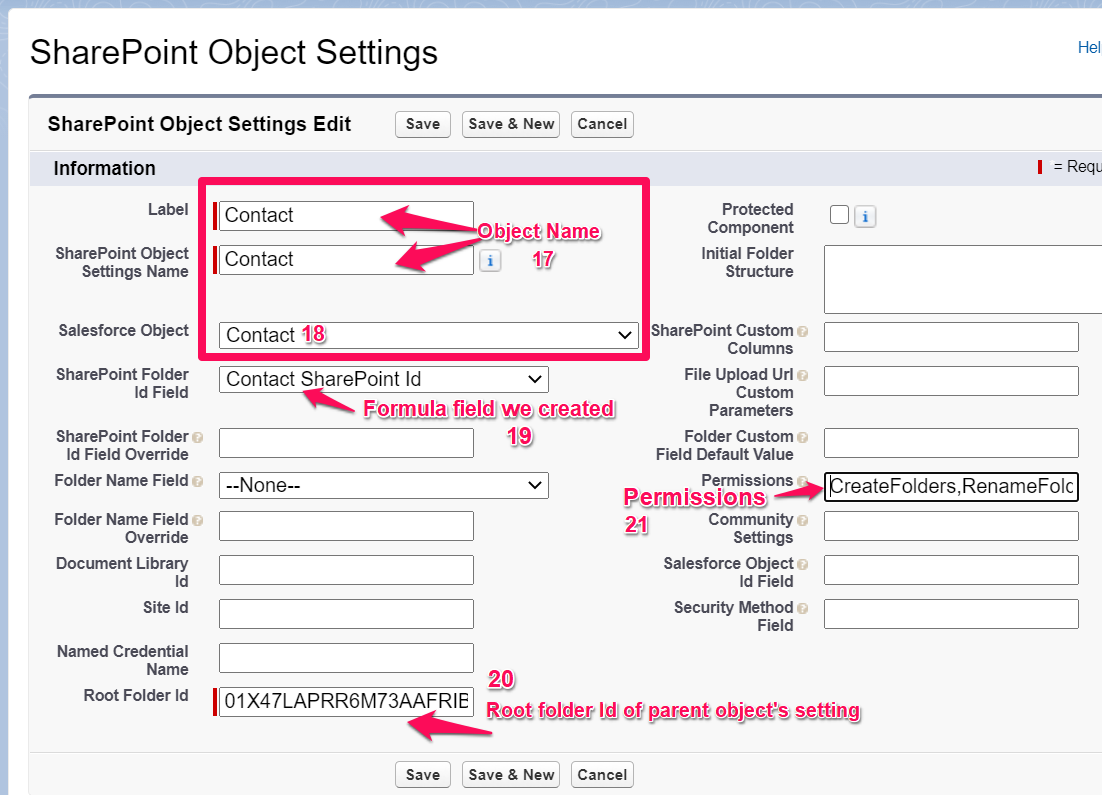Show help for Community Settings

point(803,520)
